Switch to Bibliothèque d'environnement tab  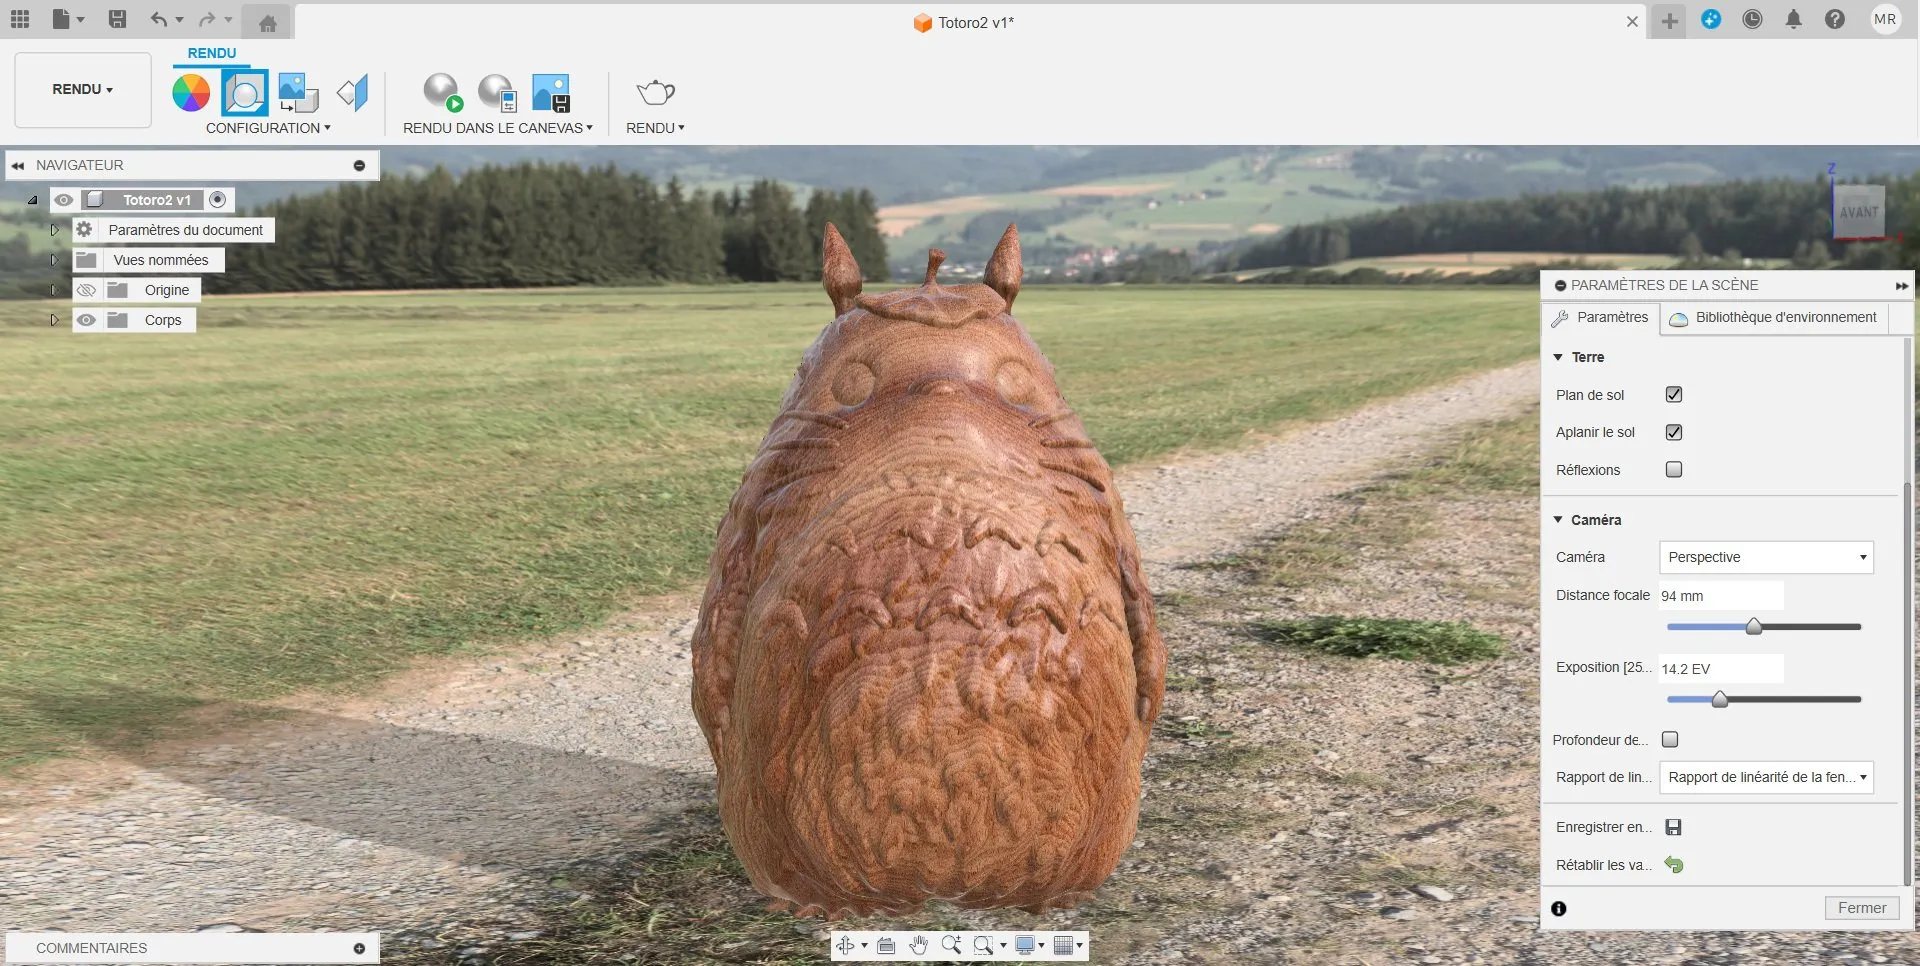[1773, 318]
